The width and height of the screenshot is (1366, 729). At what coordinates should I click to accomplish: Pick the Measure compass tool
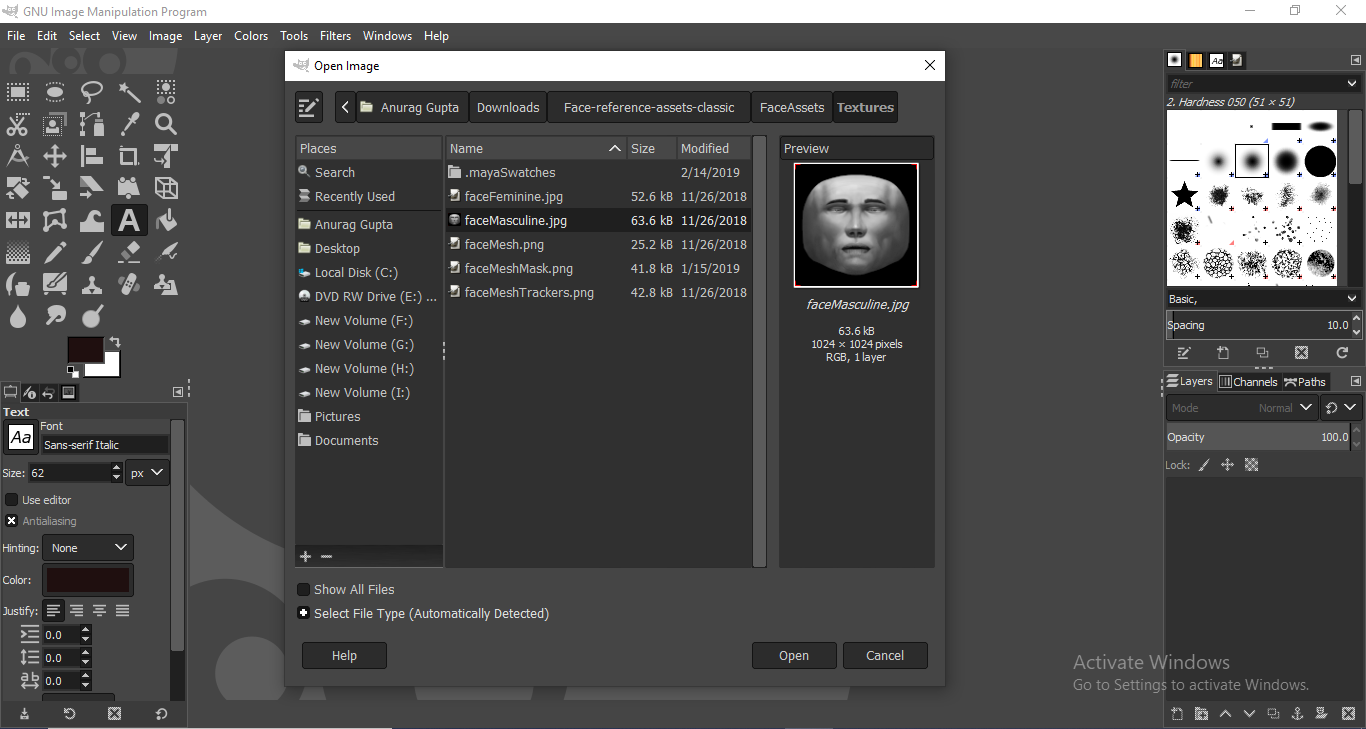18,156
